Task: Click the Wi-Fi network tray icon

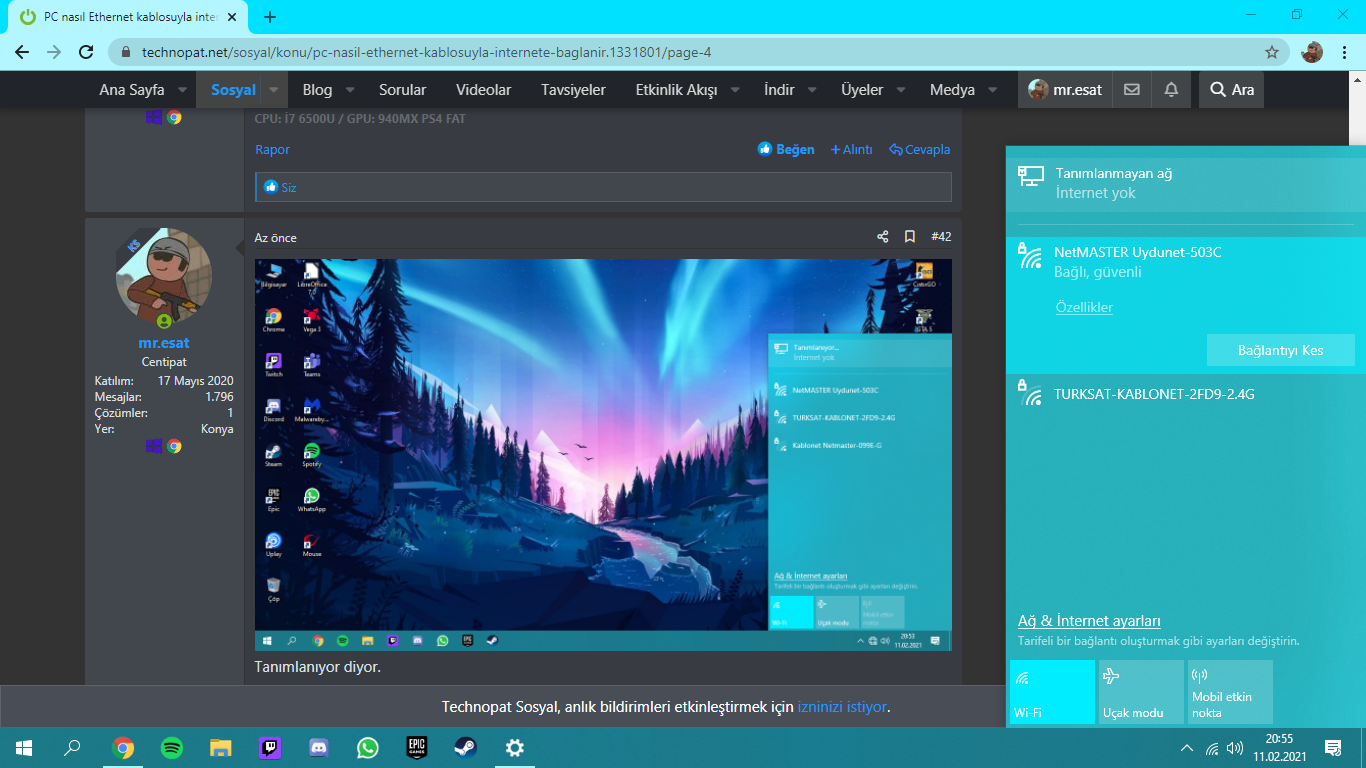Action: [1212, 748]
